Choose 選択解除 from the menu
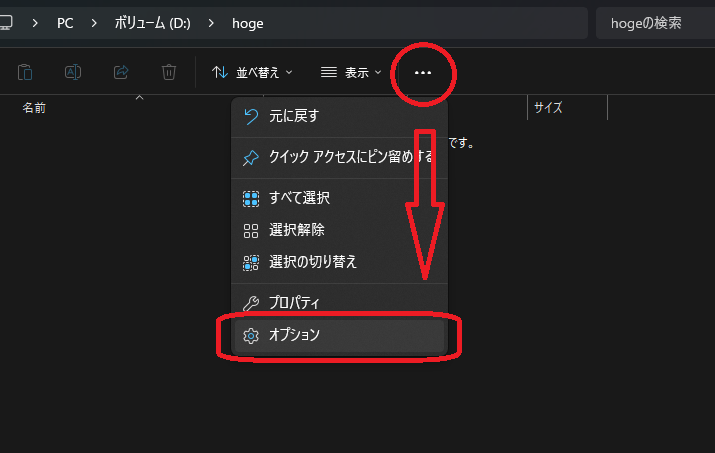 click(339, 230)
